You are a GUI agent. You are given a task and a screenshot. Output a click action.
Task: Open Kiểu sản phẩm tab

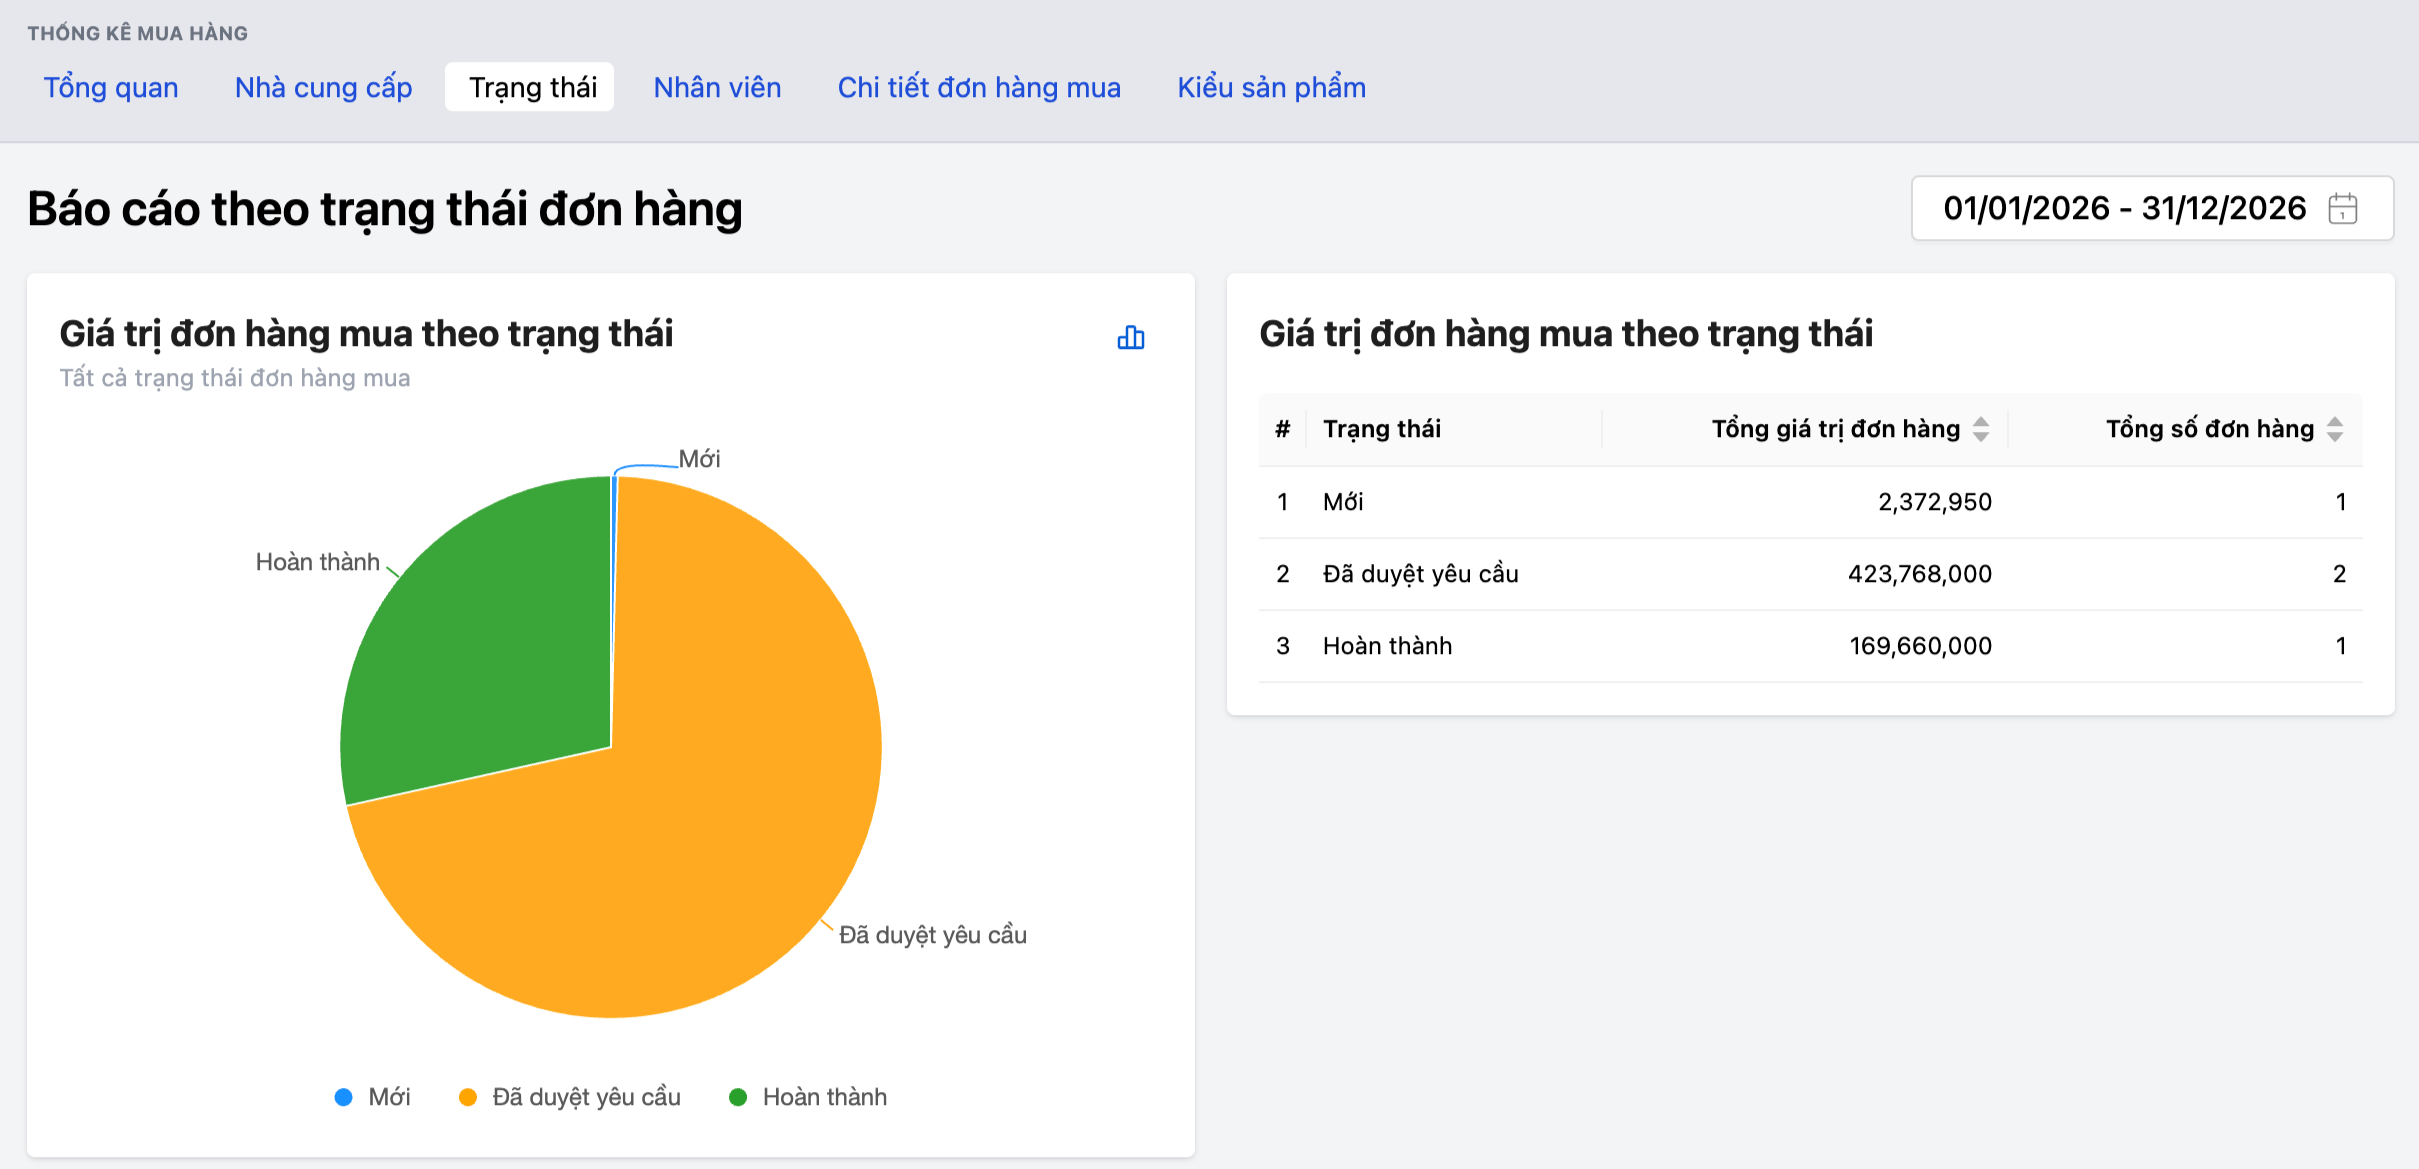click(1271, 88)
